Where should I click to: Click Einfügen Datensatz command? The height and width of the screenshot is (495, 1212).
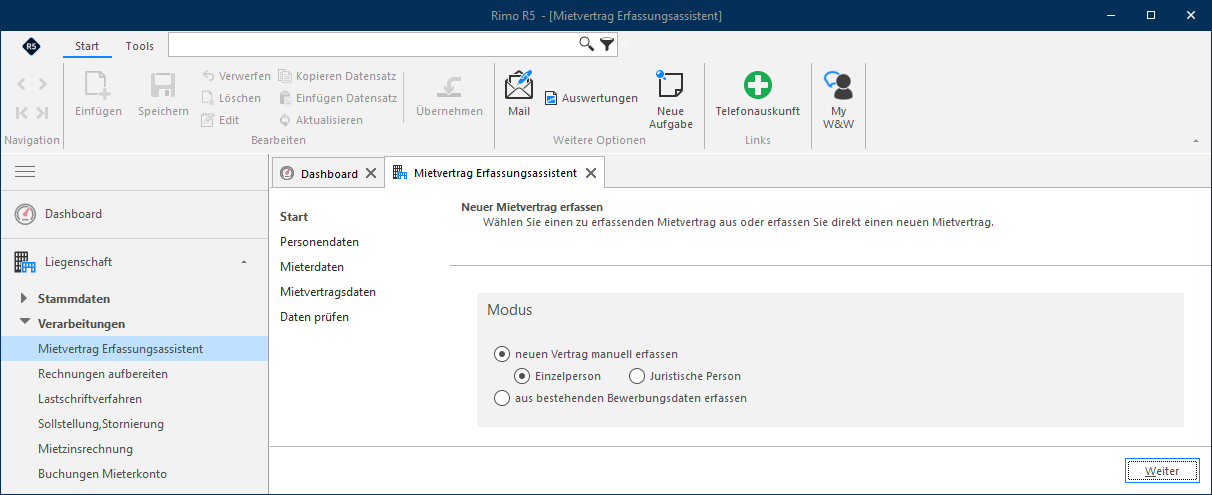(337, 98)
